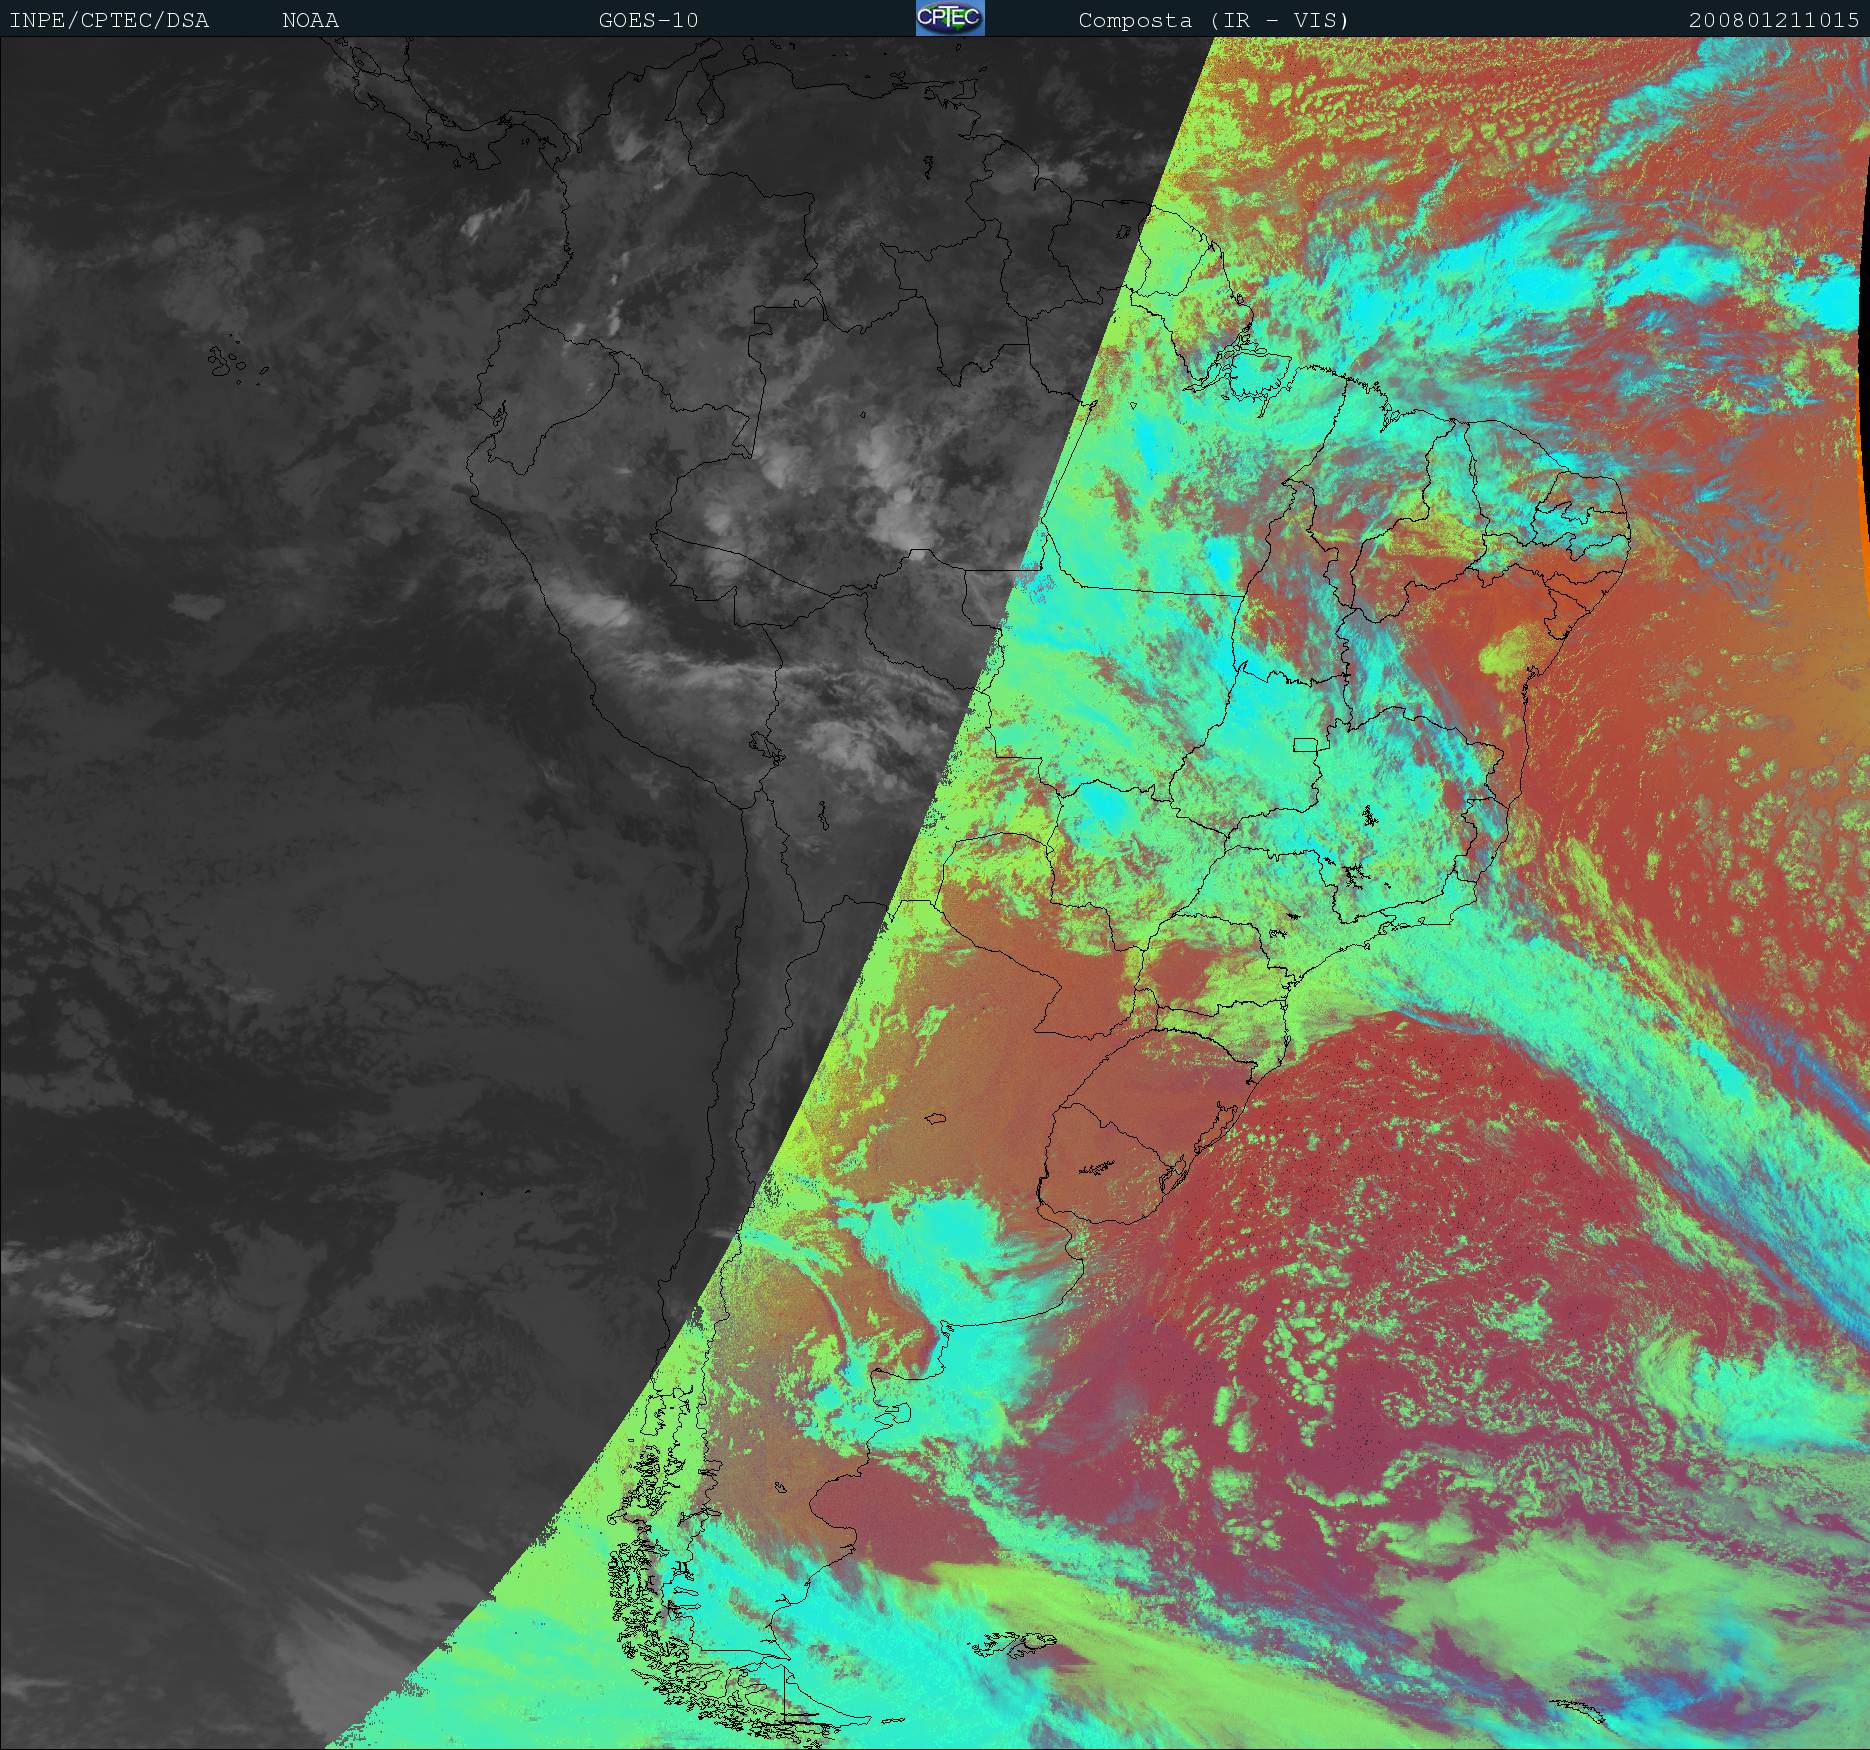Select the Composta (IR - VIS) title
Image resolution: width=1870 pixels, height=1750 pixels.
pyautogui.click(x=1213, y=20)
